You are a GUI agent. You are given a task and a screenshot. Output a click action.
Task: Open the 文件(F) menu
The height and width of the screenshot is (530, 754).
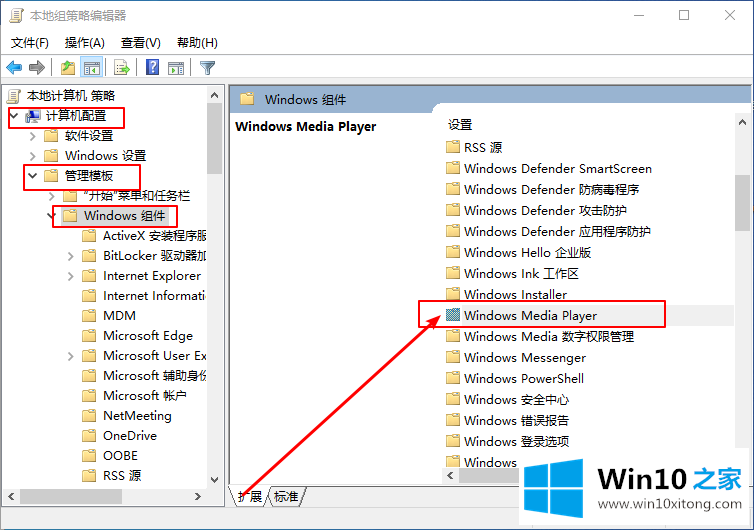coord(30,43)
